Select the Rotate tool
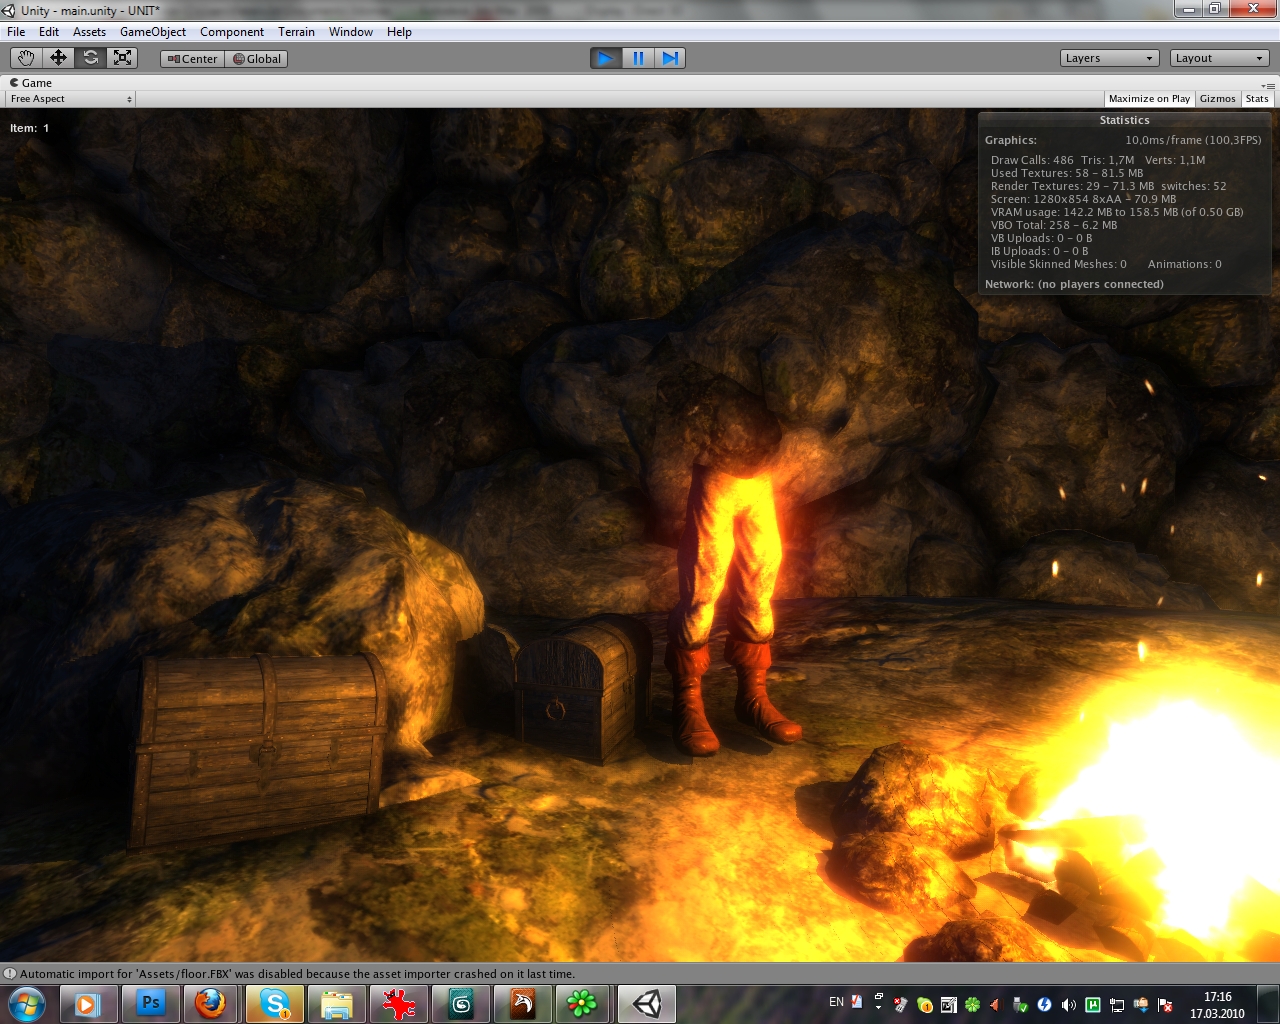Image resolution: width=1280 pixels, height=1024 pixels. (90, 58)
